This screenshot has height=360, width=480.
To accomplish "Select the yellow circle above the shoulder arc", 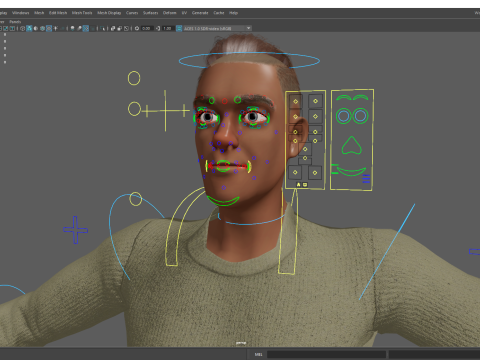I will [136, 199].
